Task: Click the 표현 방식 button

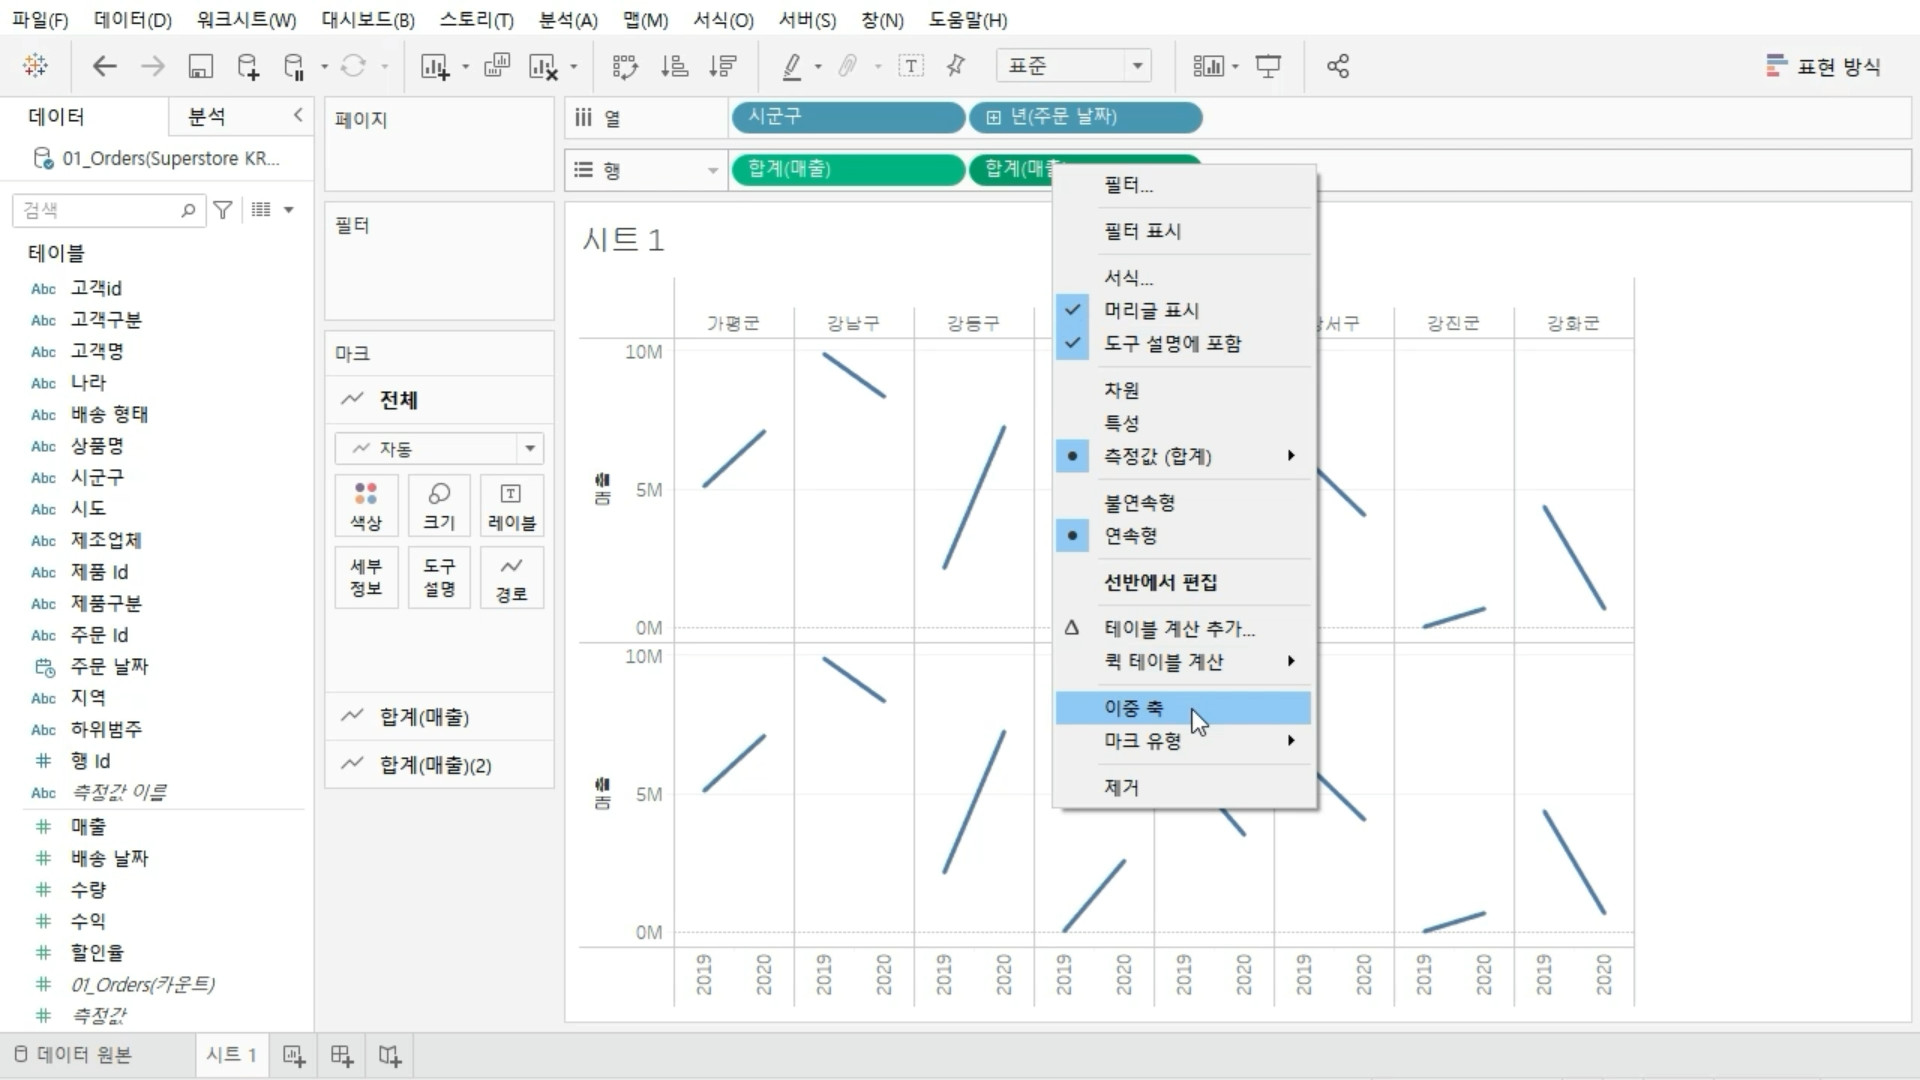Action: [x=1824, y=67]
